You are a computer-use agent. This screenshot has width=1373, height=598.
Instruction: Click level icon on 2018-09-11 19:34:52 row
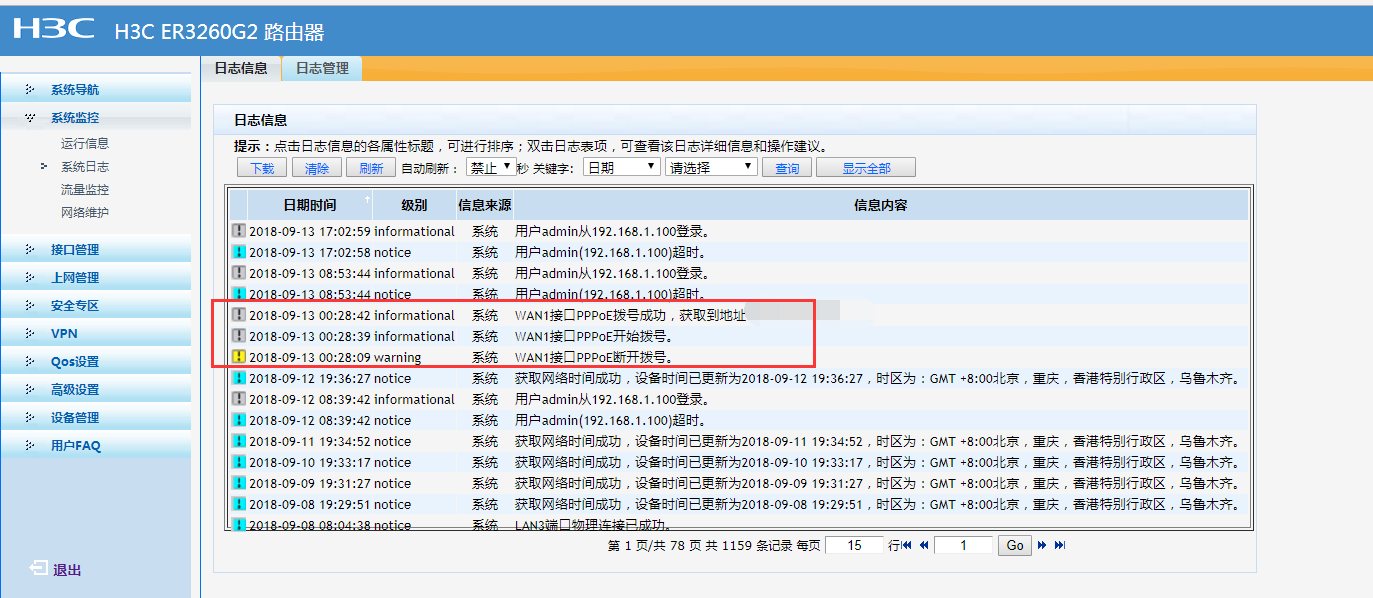point(239,441)
